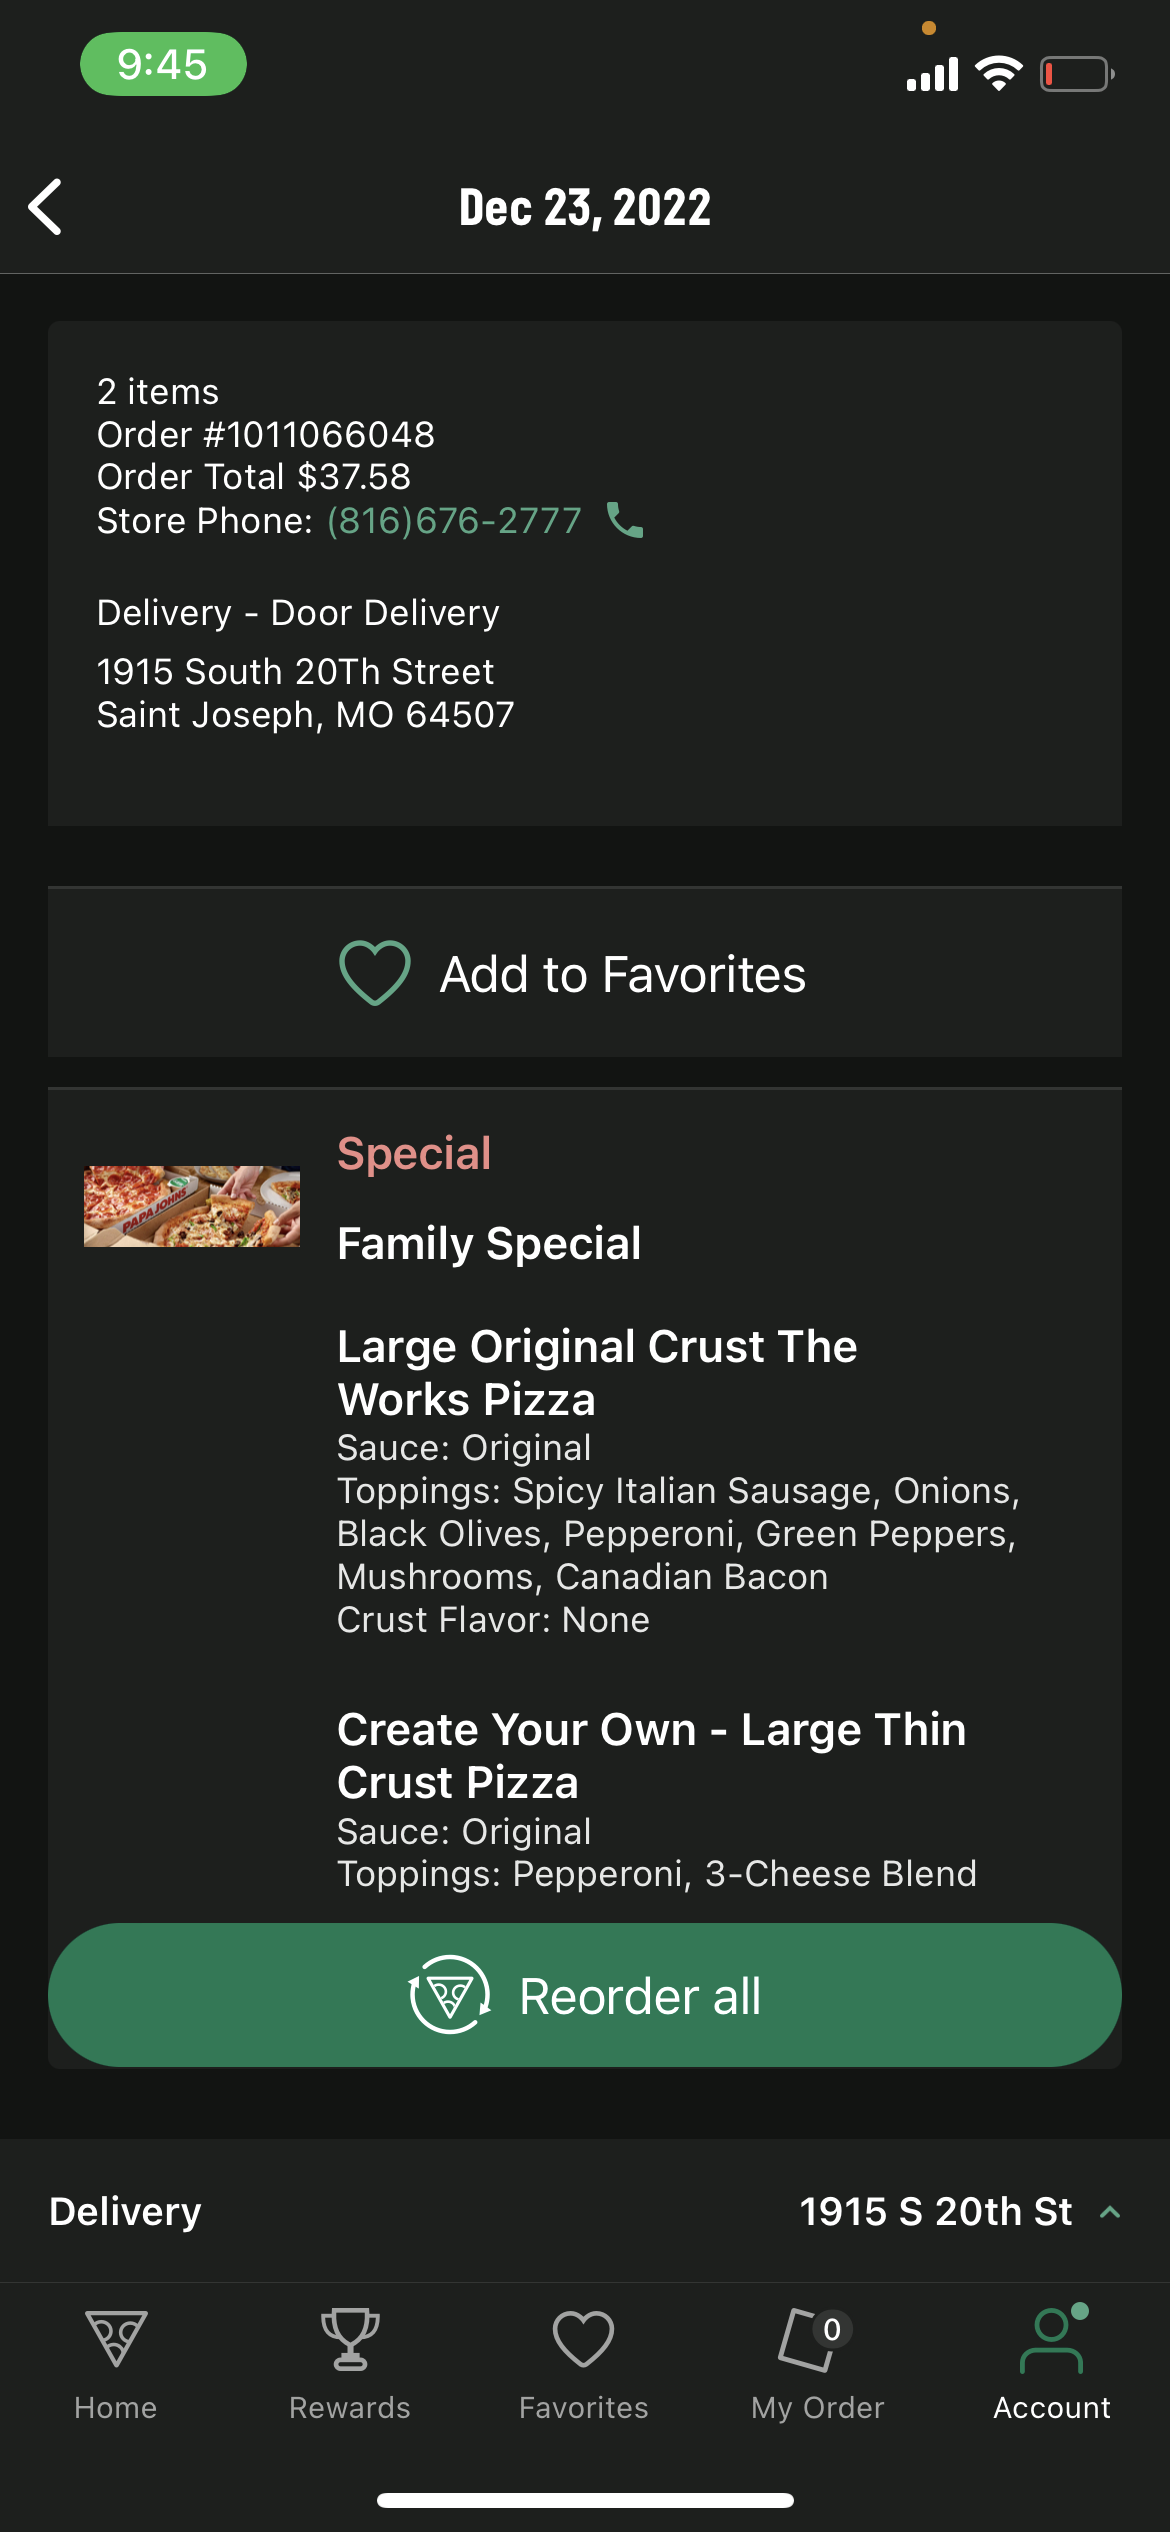
Task: Tap the cart badge showing 0
Action: (x=832, y=2330)
